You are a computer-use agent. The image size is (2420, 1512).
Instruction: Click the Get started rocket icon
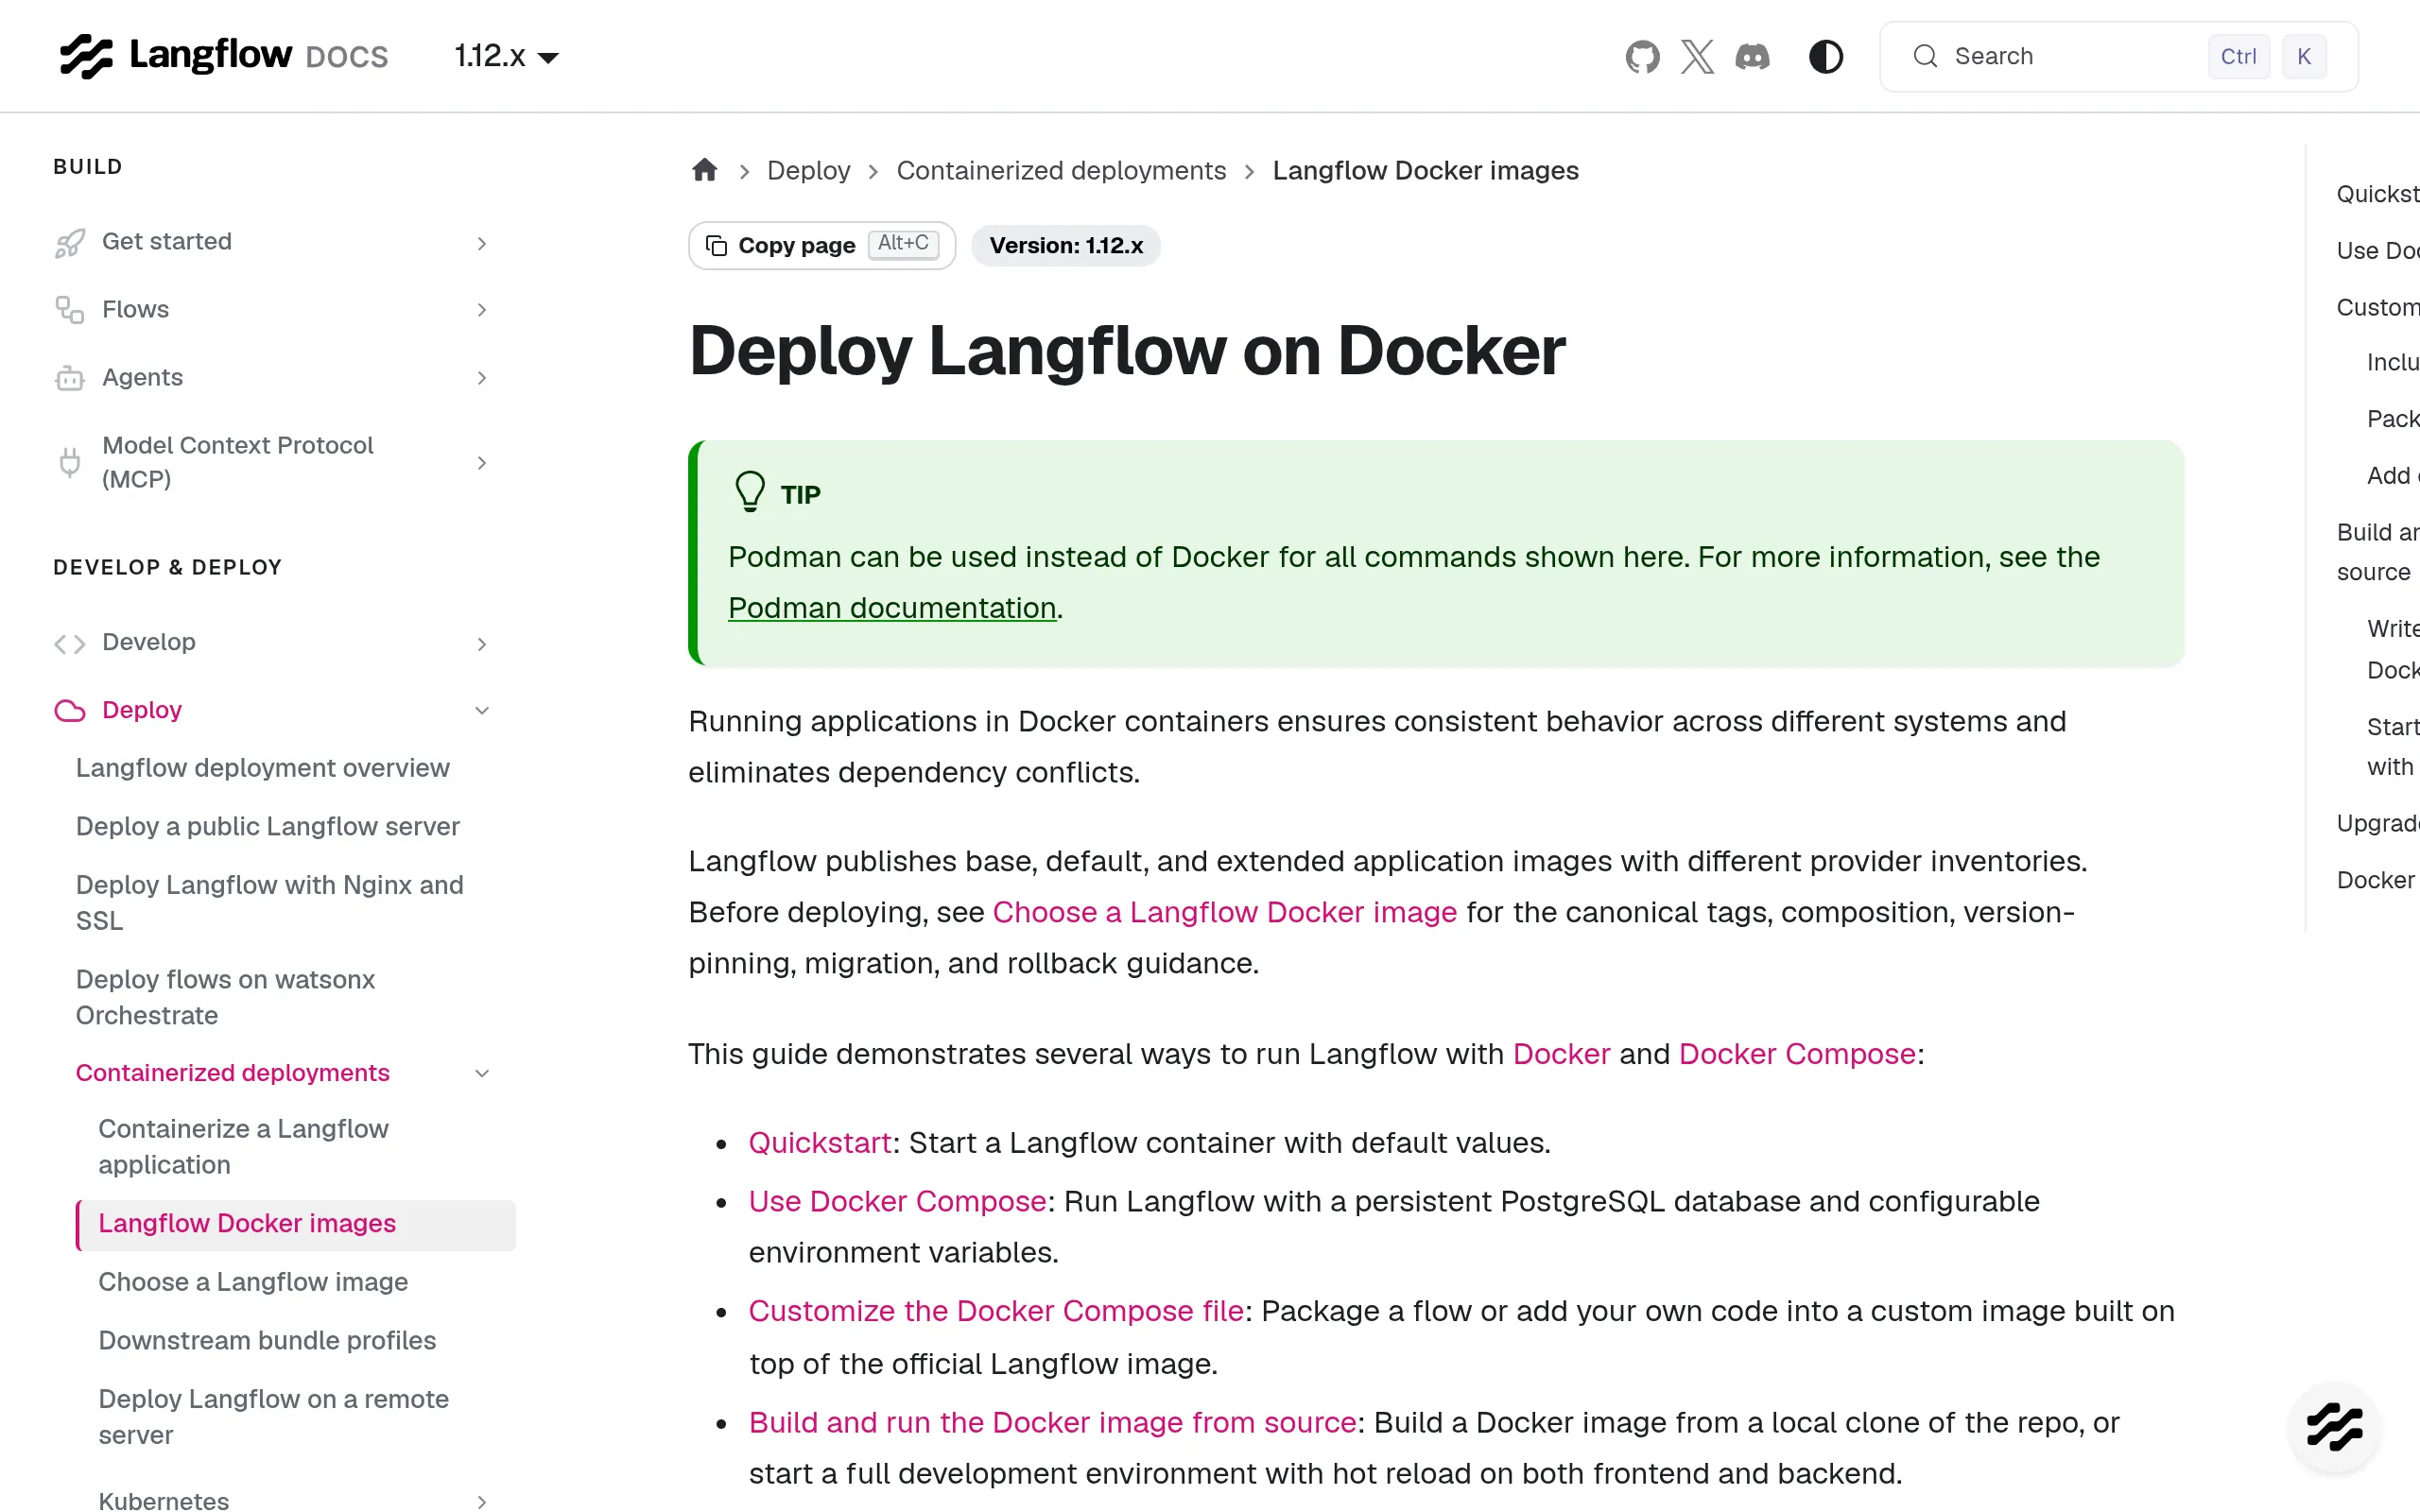click(69, 242)
